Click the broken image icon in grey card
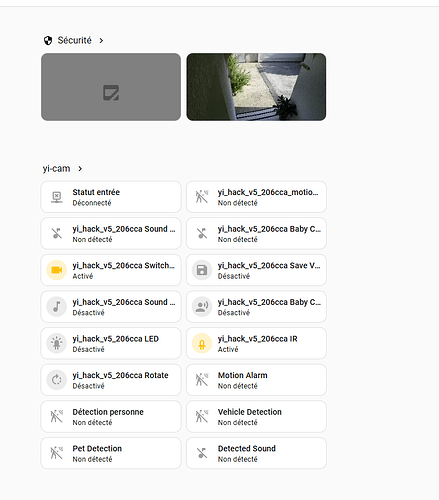The image size is (439, 500). pyautogui.click(x=111, y=93)
